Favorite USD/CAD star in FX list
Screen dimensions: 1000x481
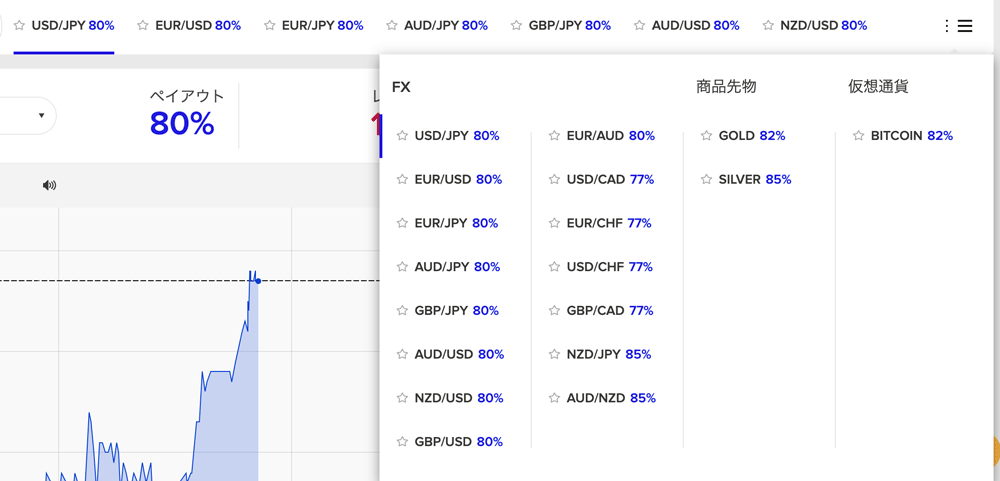[x=554, y=179]
